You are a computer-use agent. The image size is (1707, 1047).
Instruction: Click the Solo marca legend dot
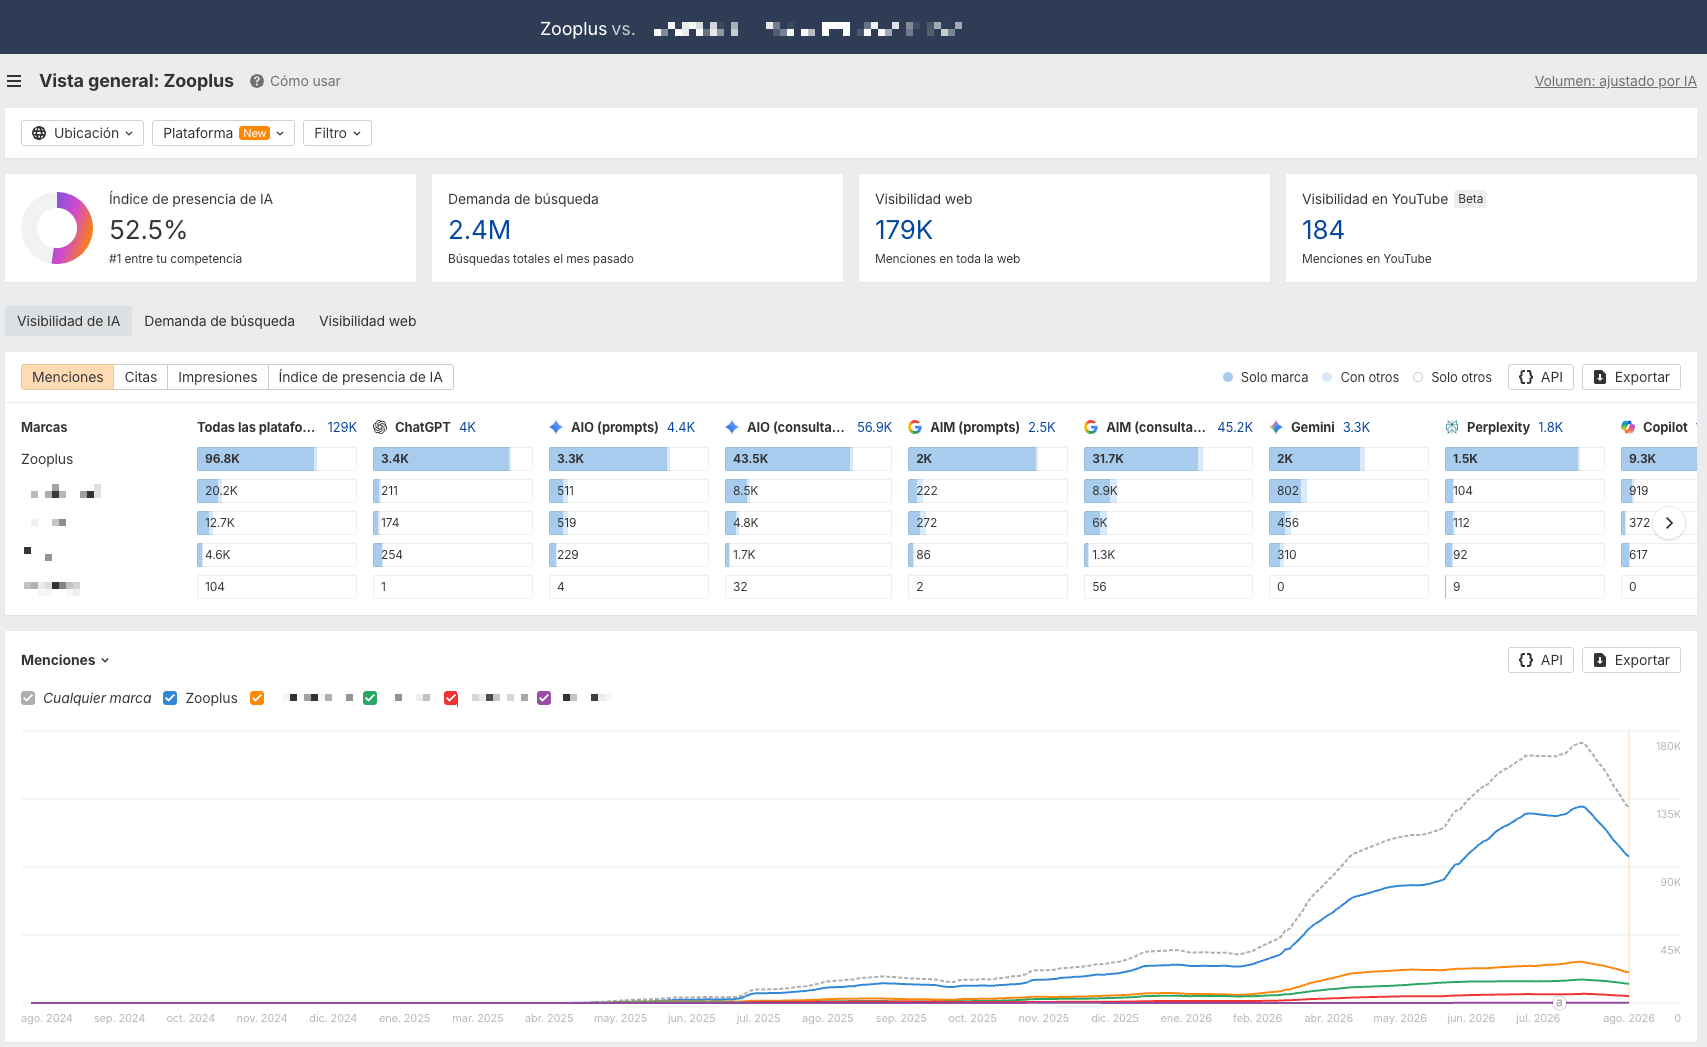click(x=1228, y=377)
